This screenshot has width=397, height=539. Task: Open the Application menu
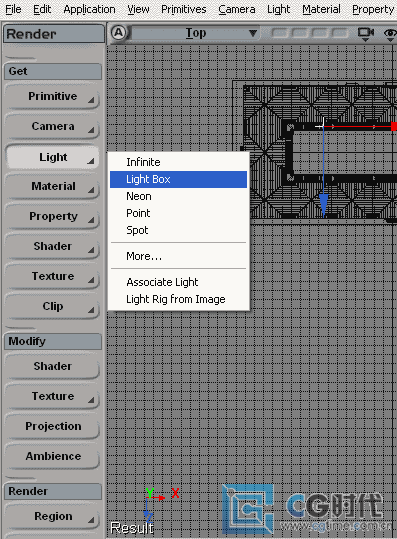click(x=89, y=9)
